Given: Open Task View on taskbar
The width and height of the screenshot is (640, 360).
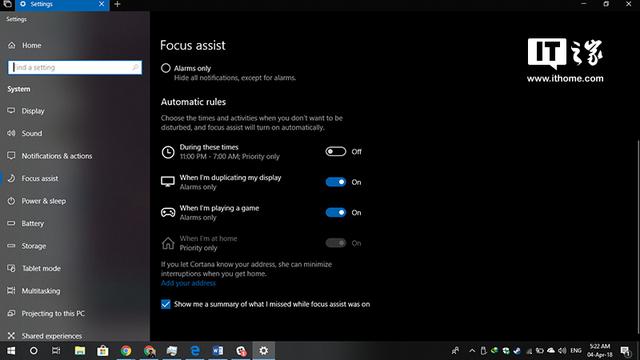Looking at the screenshot, I should coord(56,351).
